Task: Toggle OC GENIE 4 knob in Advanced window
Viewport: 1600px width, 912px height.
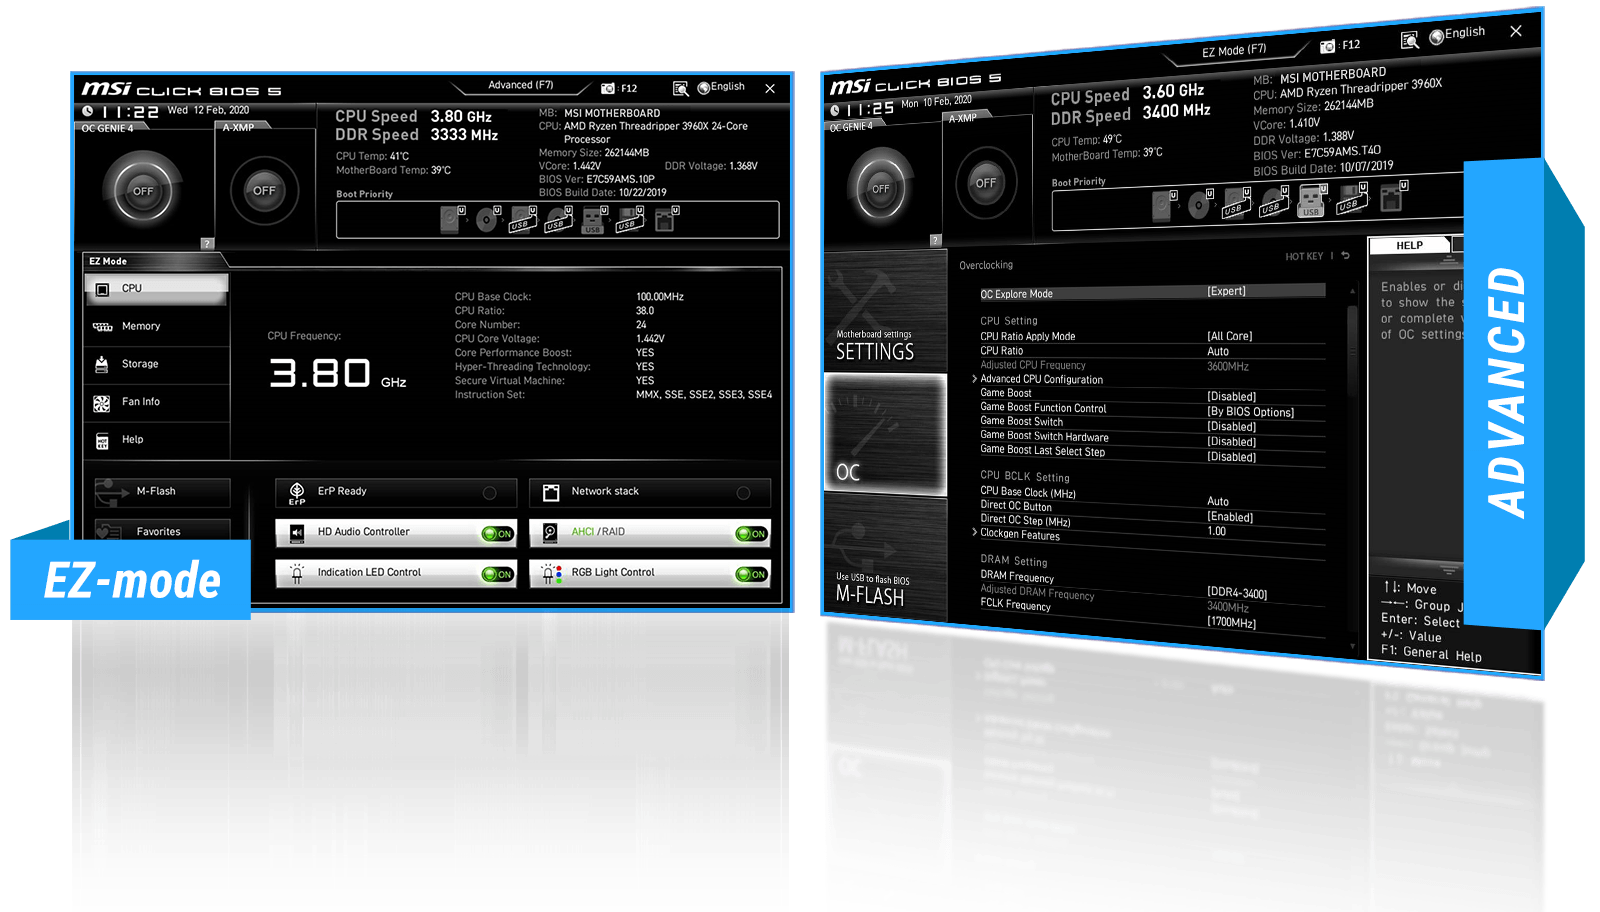Action: tap(881, 188)
